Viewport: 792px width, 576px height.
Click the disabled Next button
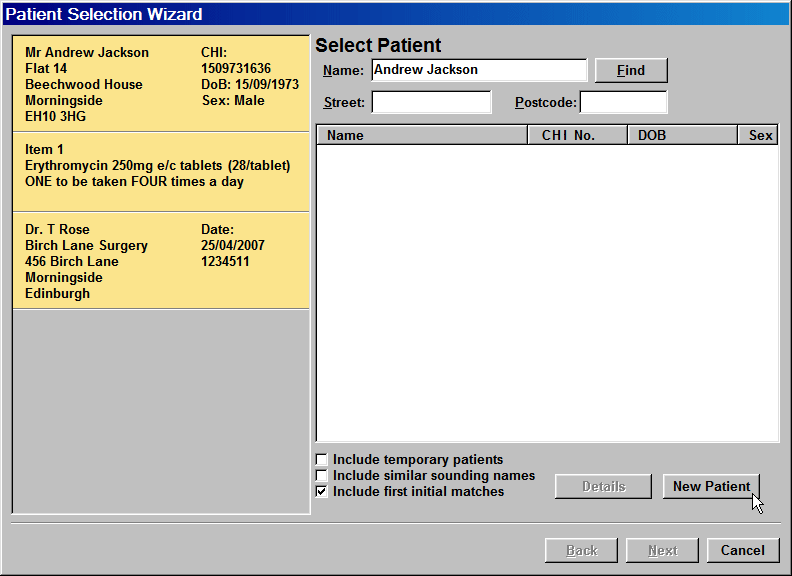[x=662, y=550]
